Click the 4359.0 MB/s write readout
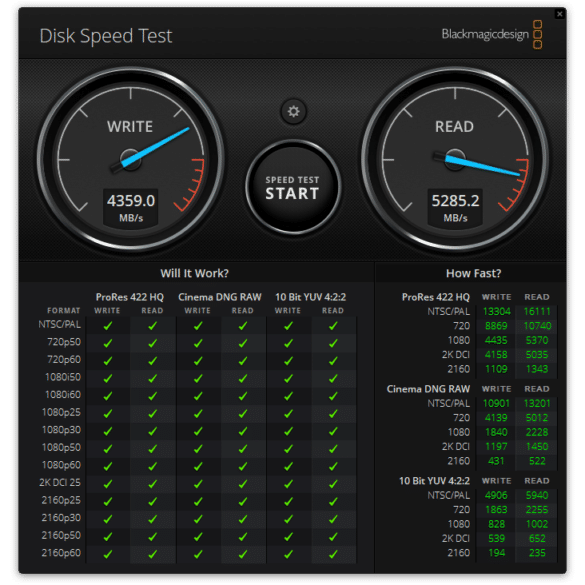The height and width of the screenshot is (585, 585). tap(131, 207)
